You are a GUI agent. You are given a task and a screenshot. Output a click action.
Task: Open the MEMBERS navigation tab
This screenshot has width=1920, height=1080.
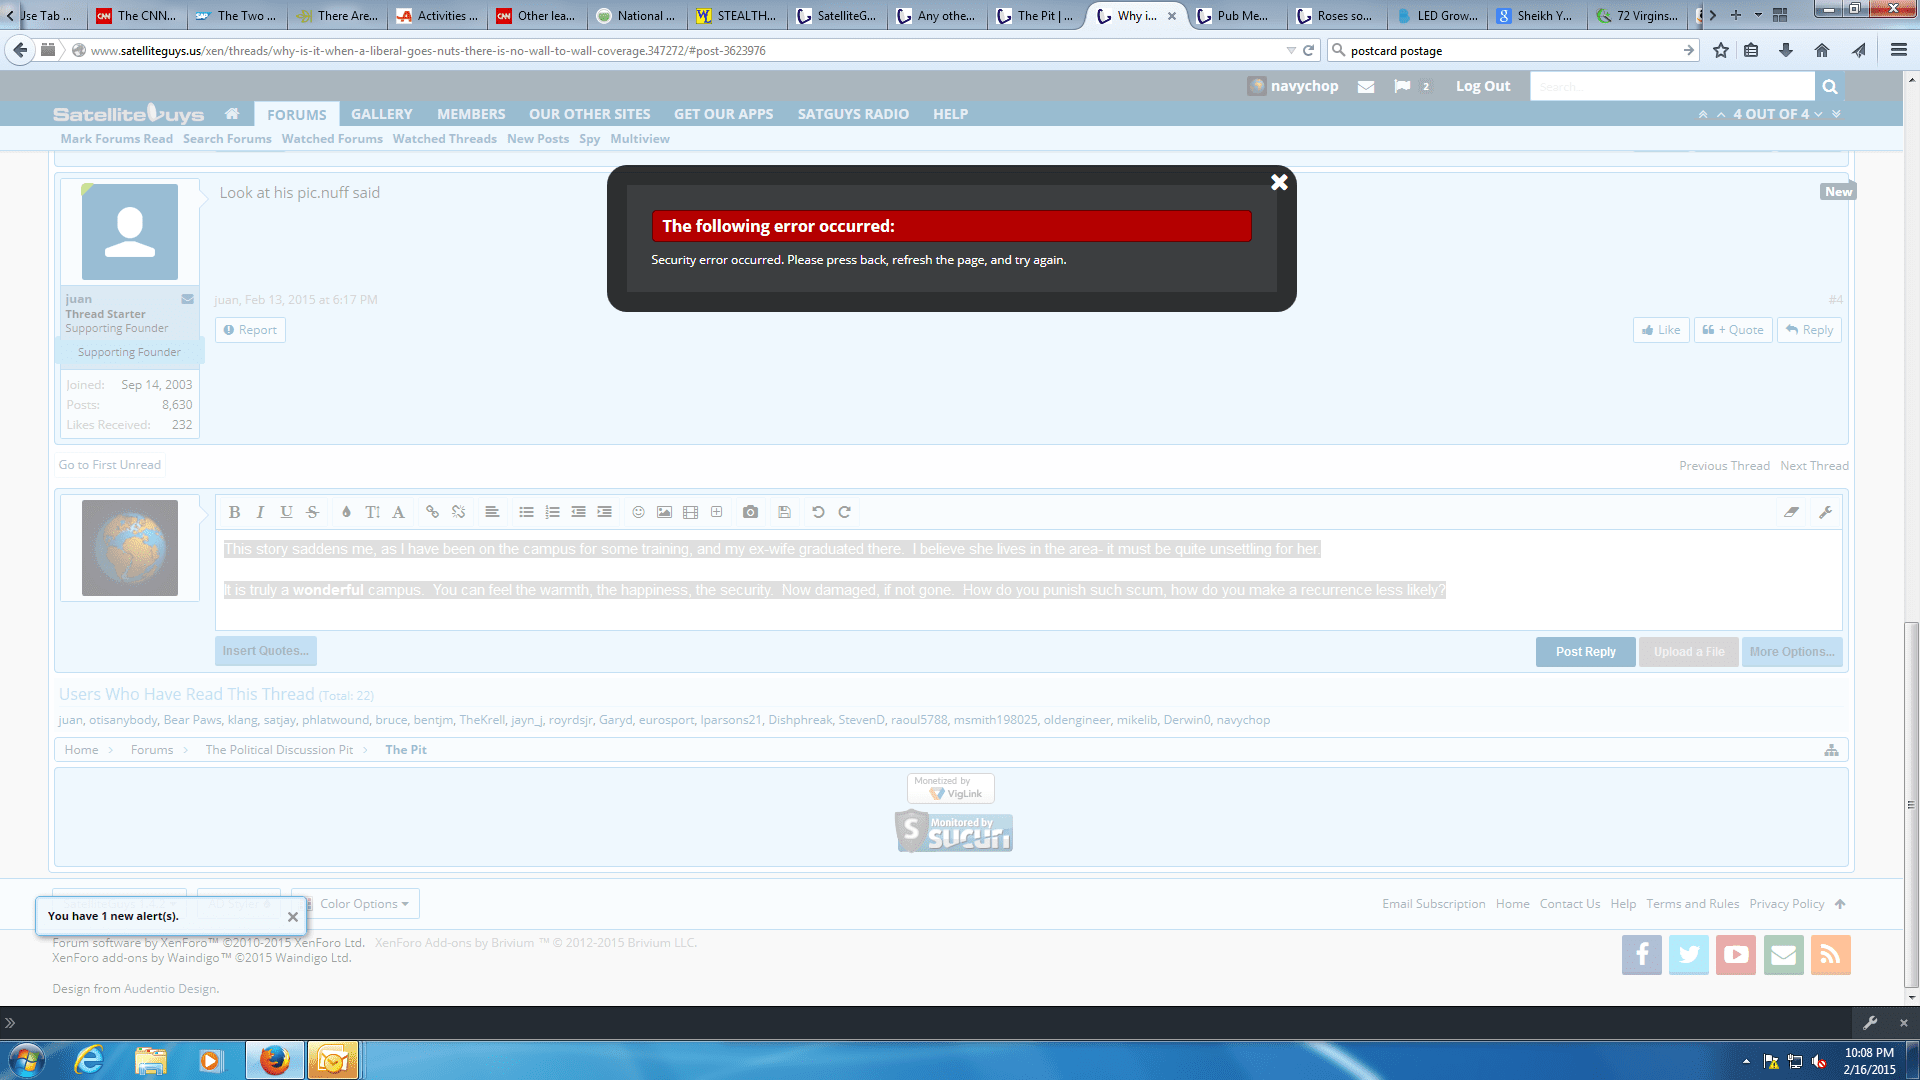pyautogui.click(x=471, y=114)
